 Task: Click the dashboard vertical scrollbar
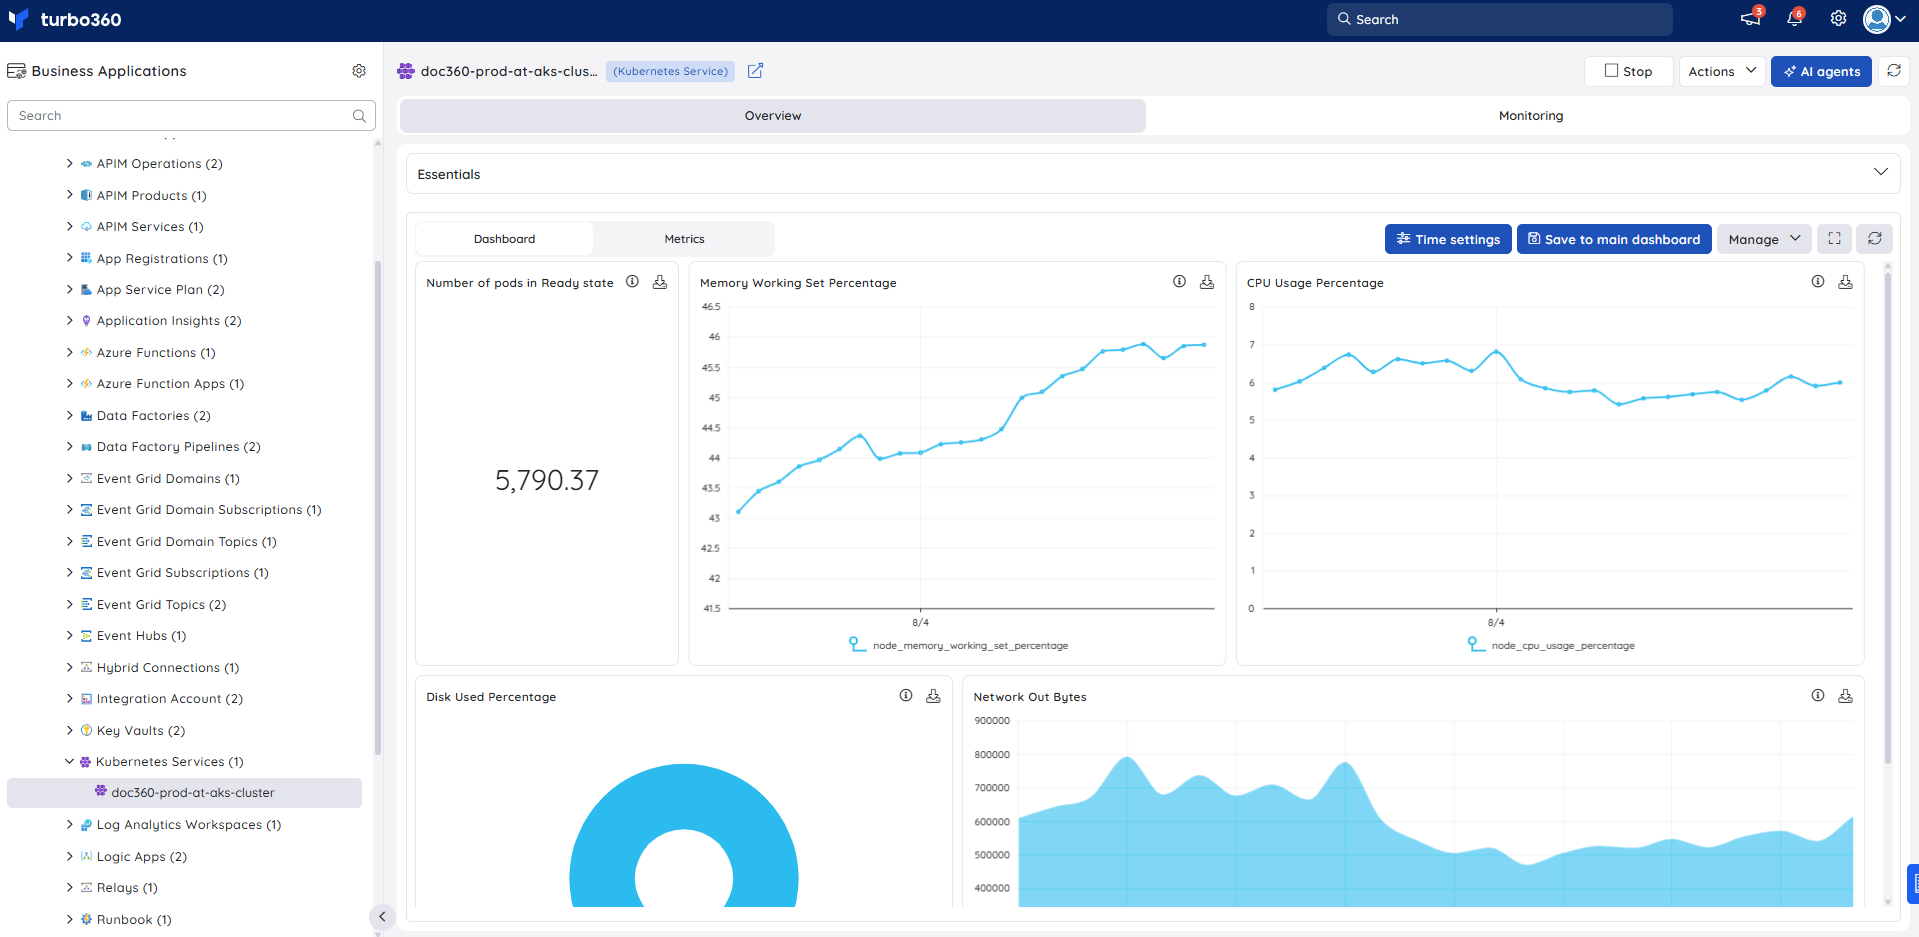tap(1887, 517)
